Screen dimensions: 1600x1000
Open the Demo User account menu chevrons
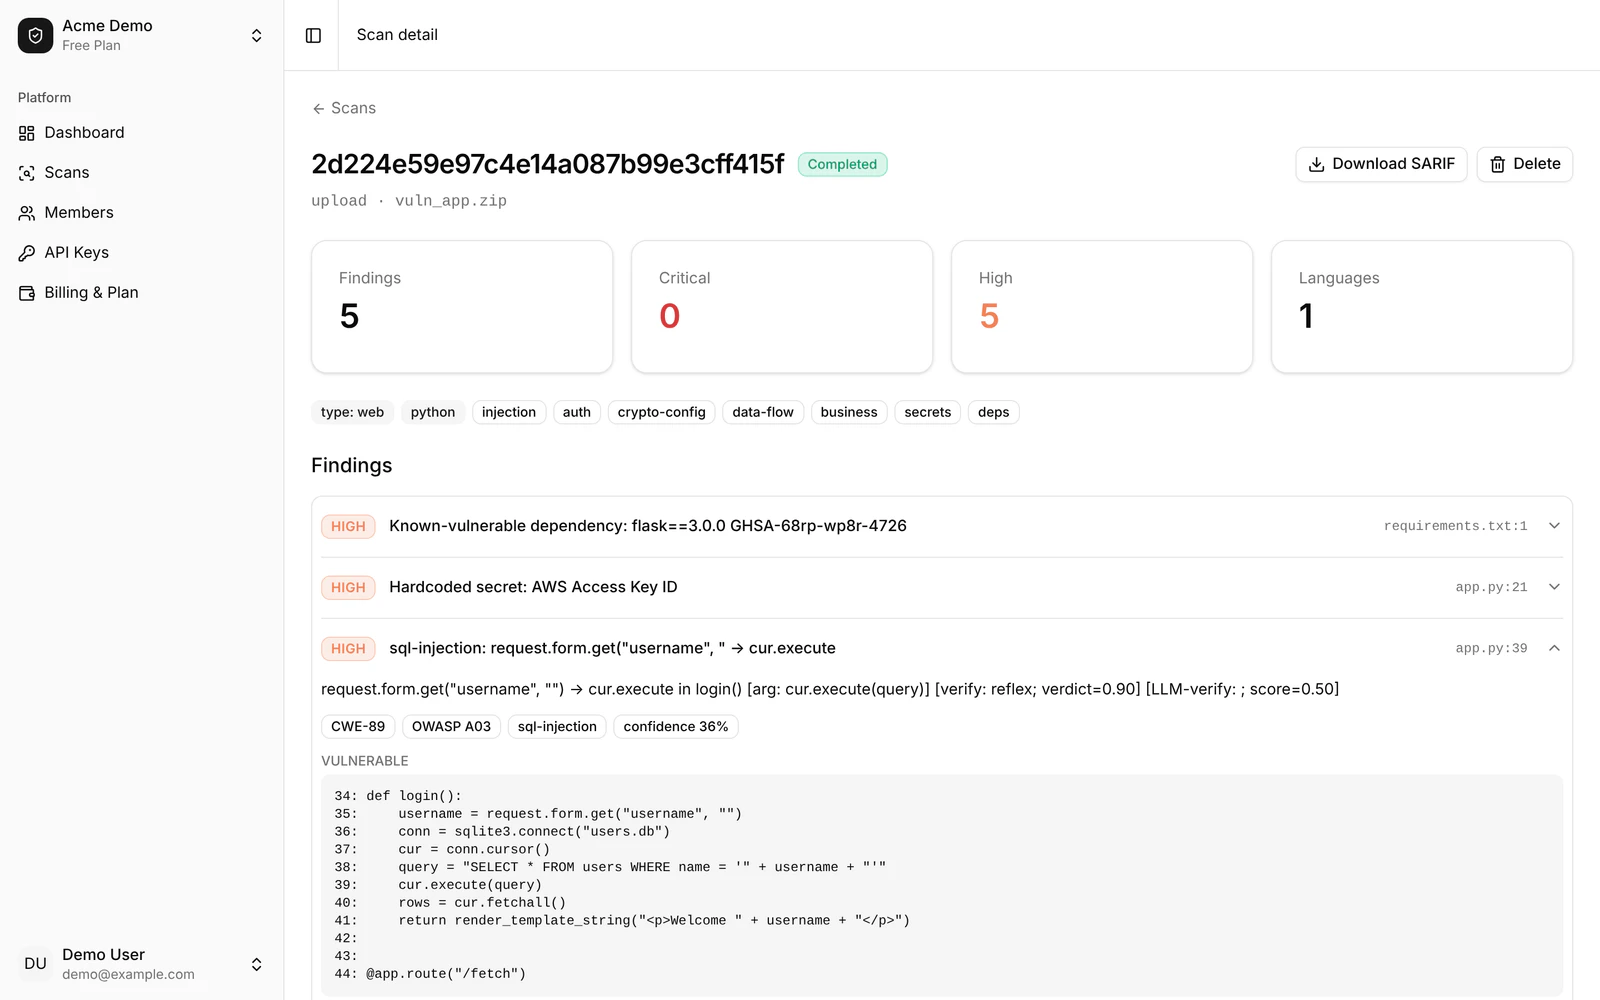tap(256, 964)
